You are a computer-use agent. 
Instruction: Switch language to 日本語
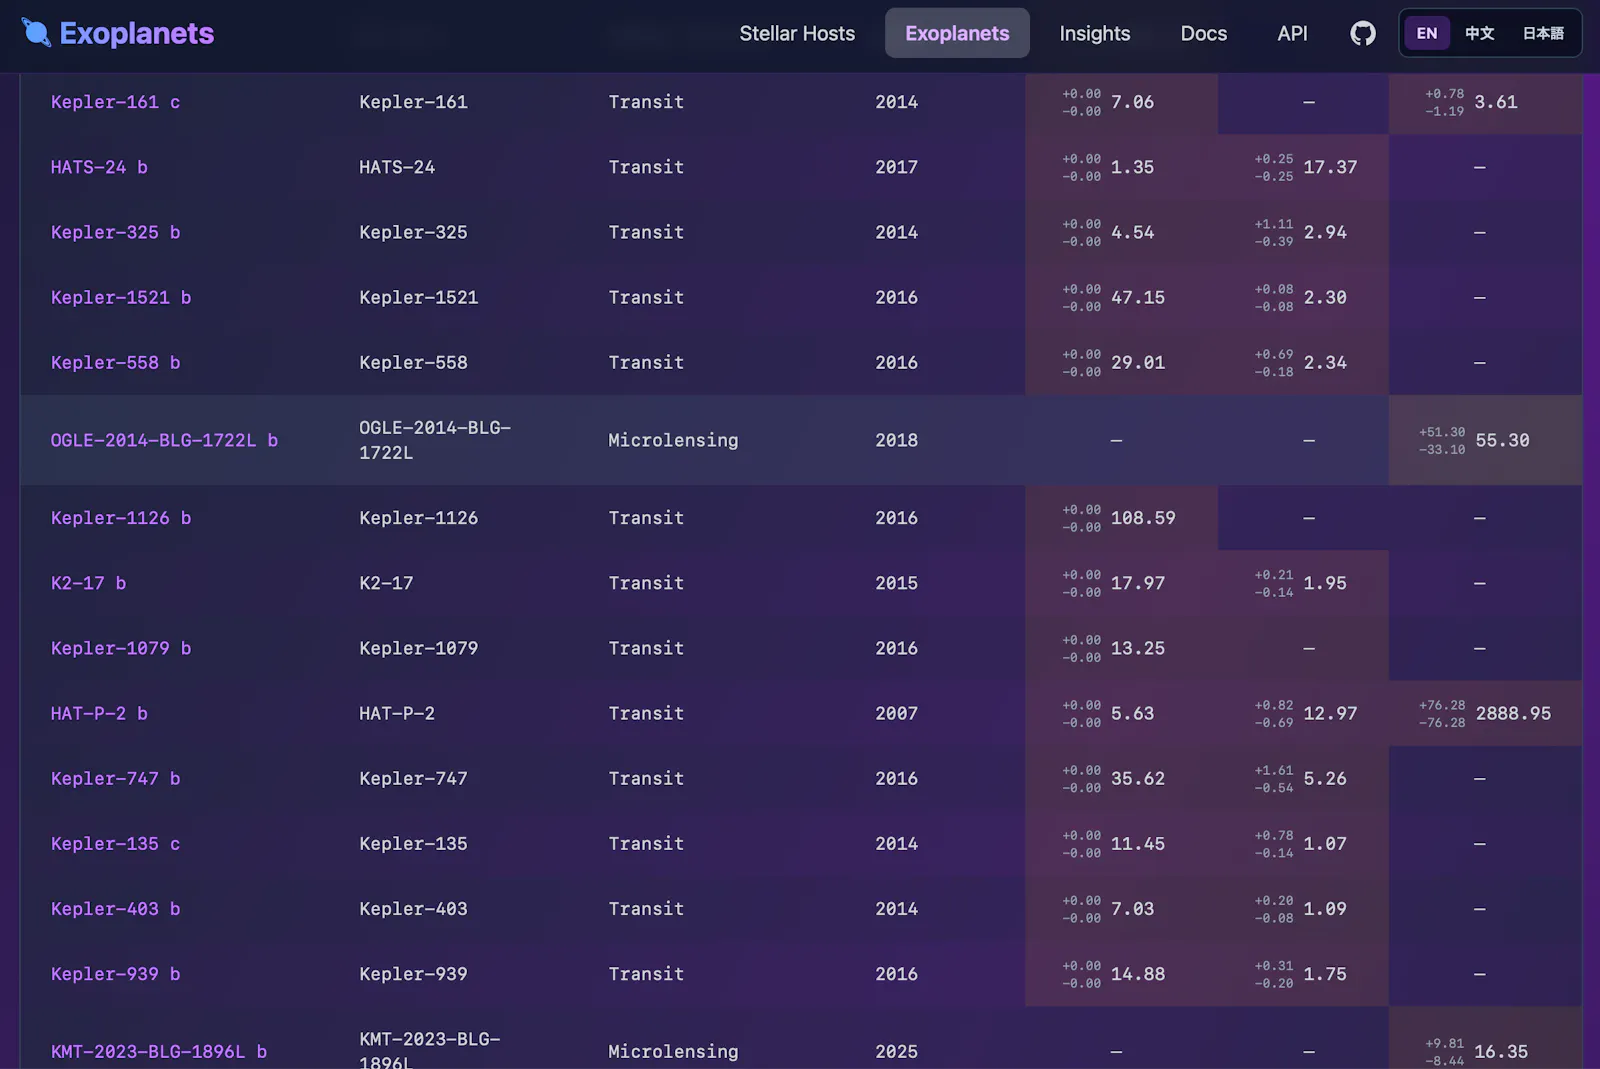[x=1543, y=33]
